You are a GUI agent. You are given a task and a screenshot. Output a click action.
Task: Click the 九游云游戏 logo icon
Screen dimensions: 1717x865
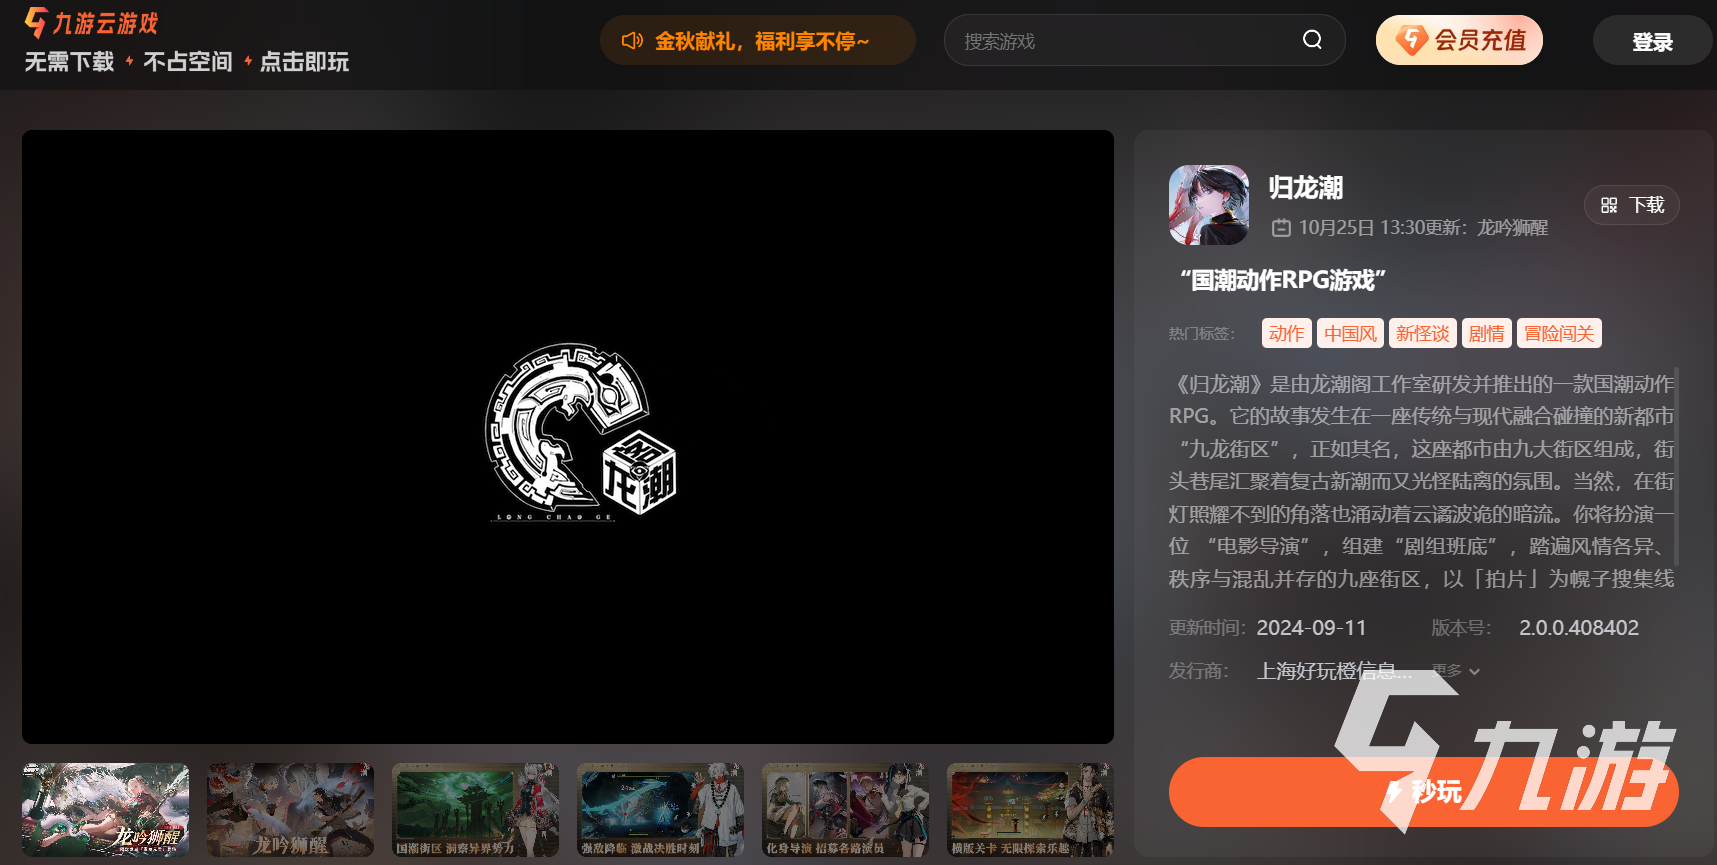coord(36,22)
